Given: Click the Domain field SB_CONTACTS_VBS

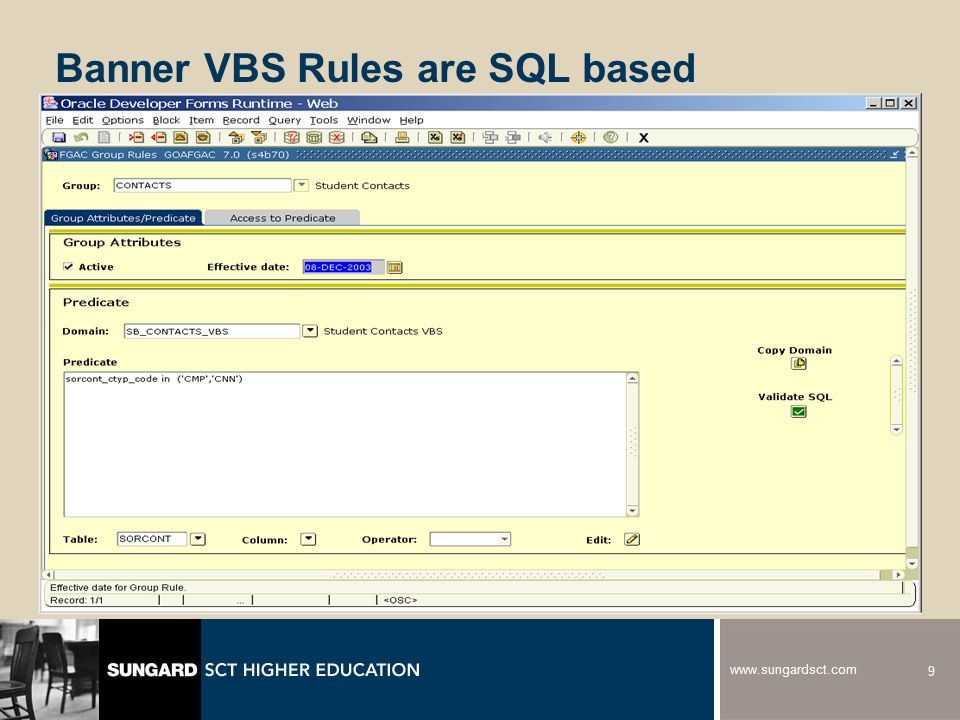Looking at the screenshot, I should point(212,331).
